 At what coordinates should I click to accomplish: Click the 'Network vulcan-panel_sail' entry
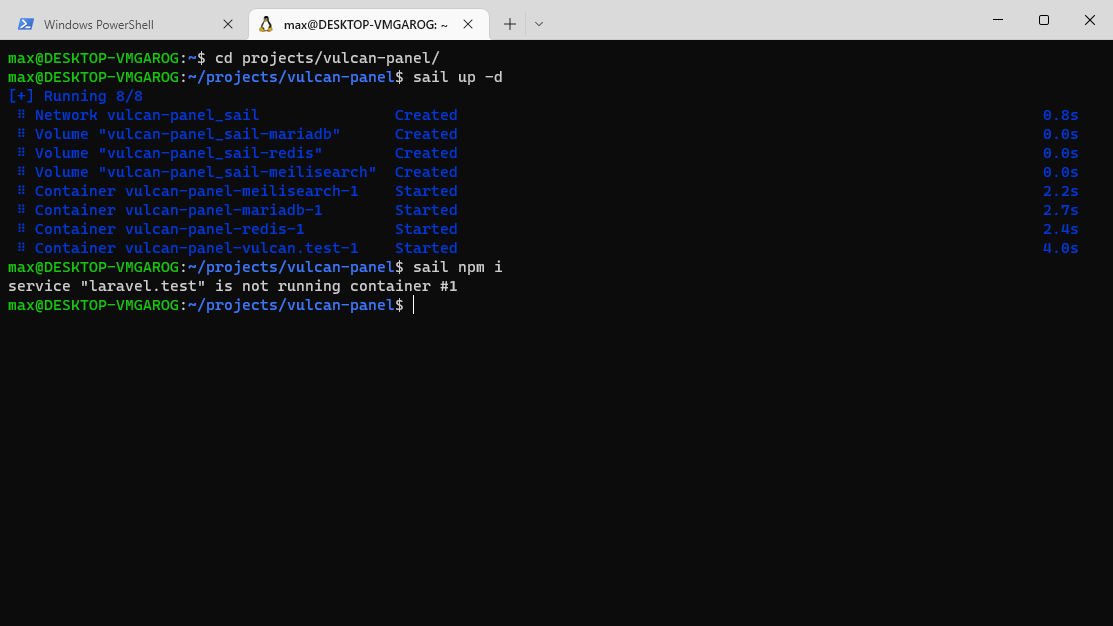point(146,115)
